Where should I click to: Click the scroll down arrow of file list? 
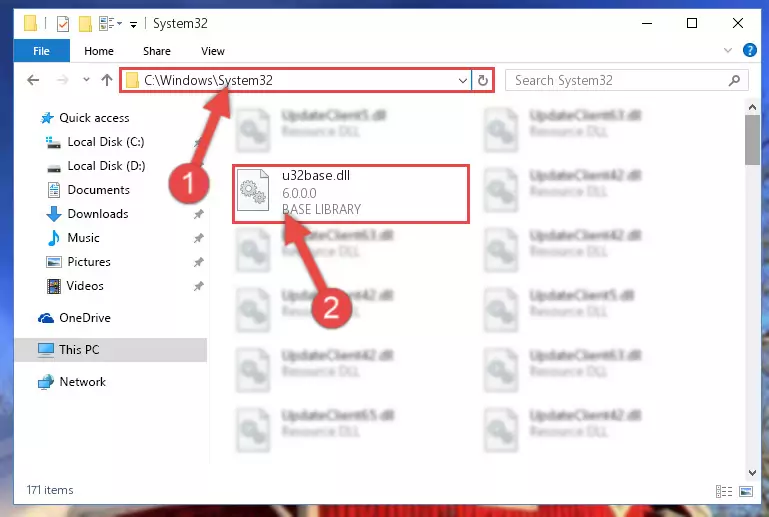(752, 472)
